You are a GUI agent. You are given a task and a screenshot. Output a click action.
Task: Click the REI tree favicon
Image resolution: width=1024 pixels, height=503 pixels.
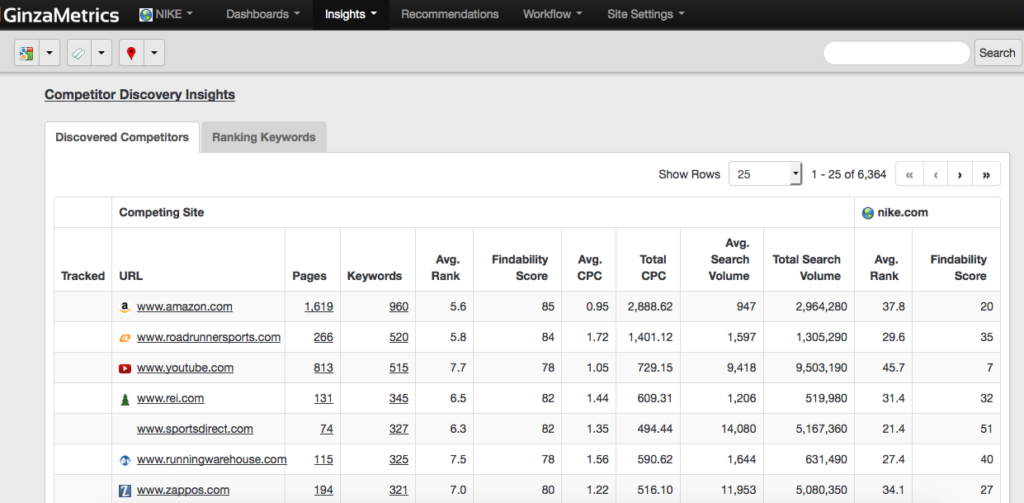coord(125,399)
